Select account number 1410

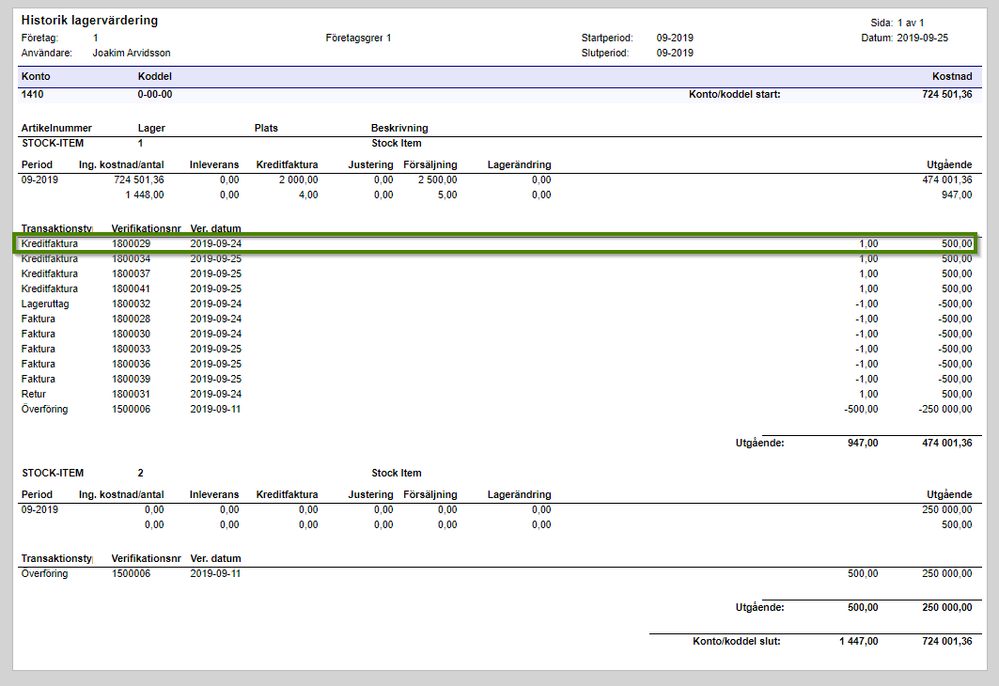[x=32, y=94]
